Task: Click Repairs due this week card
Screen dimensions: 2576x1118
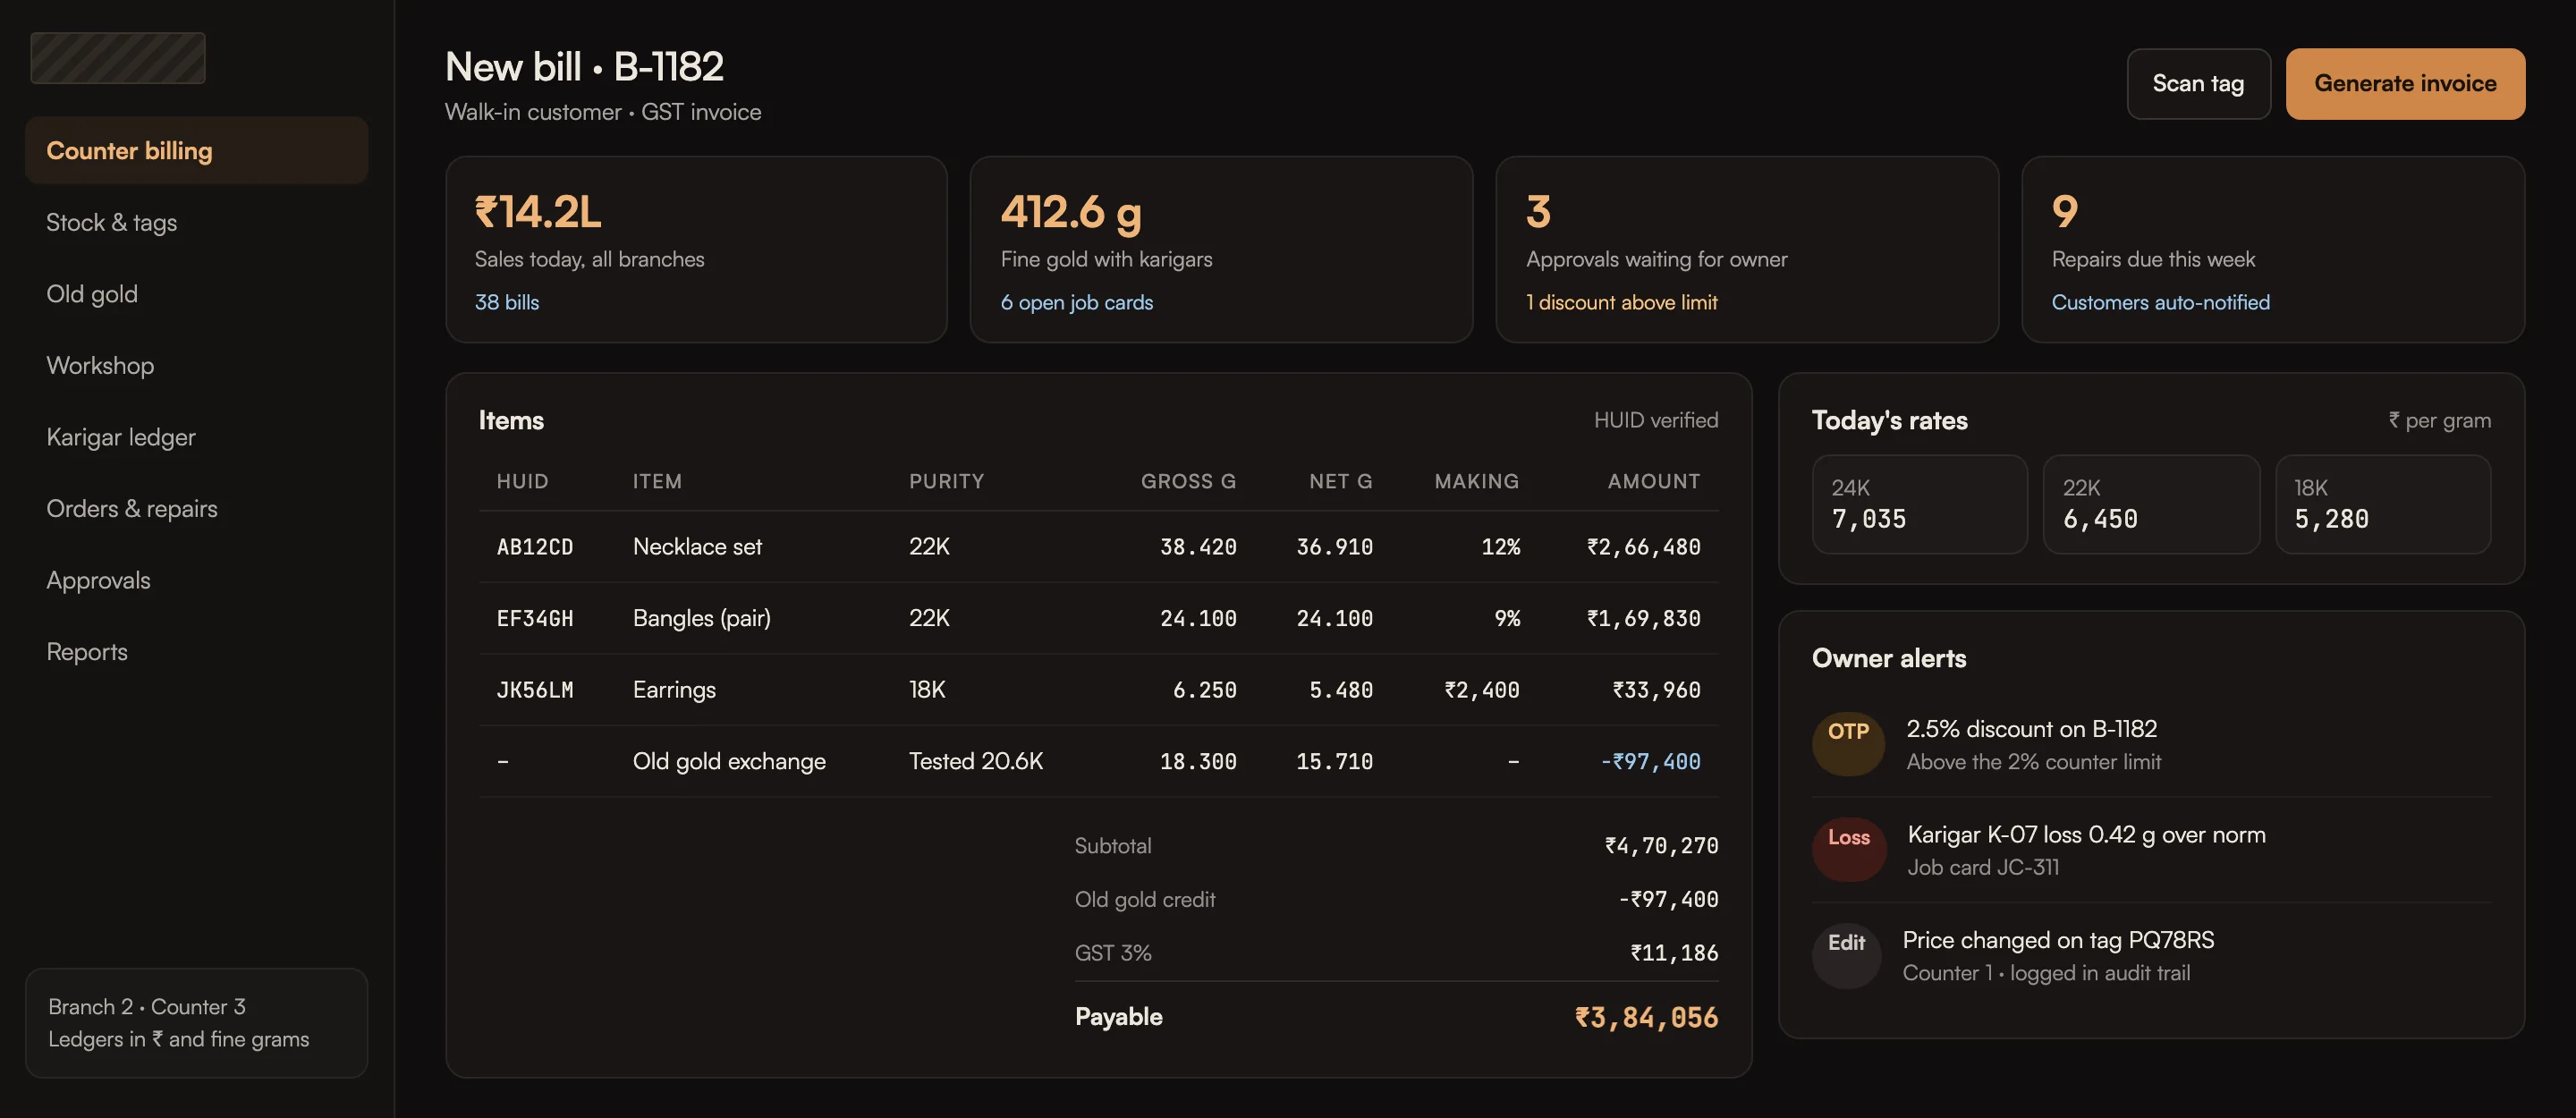Action: (2273, 249)
